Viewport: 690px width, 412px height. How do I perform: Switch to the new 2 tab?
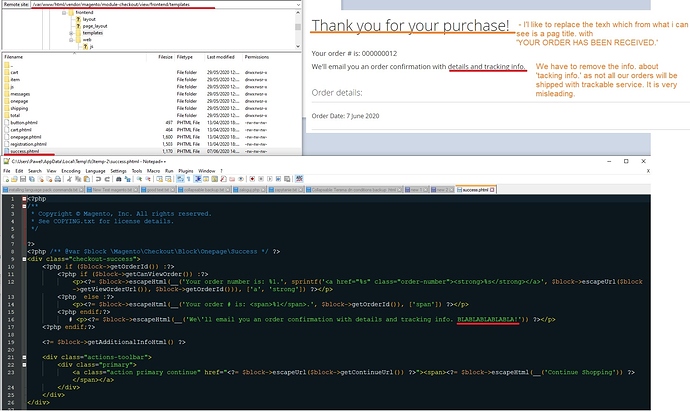pos(442,190)
